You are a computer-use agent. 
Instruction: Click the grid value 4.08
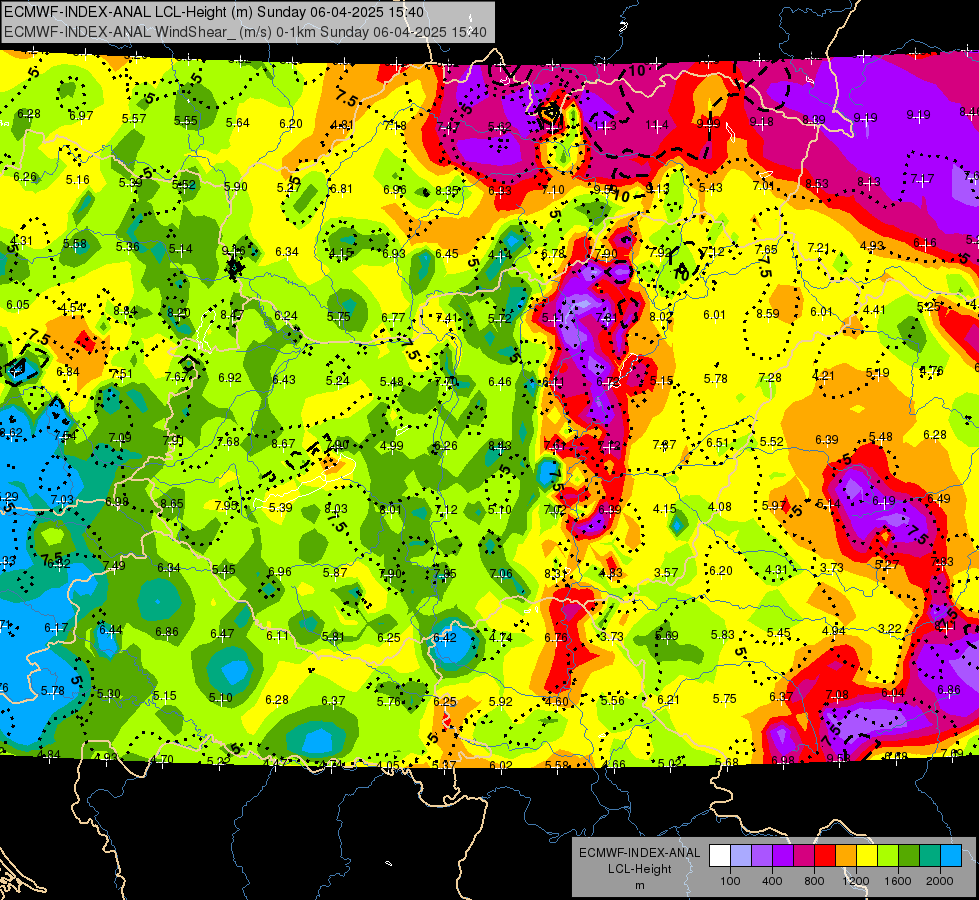pyautogui.click(x=720, y=507)
